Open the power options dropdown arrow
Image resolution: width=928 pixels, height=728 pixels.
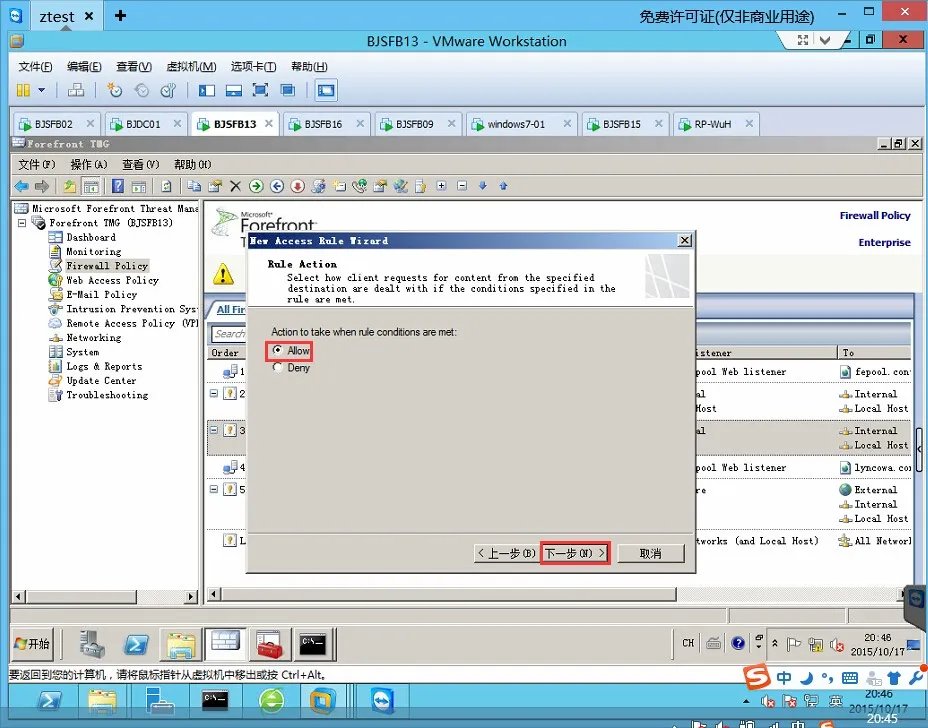(x=41, y=90)
